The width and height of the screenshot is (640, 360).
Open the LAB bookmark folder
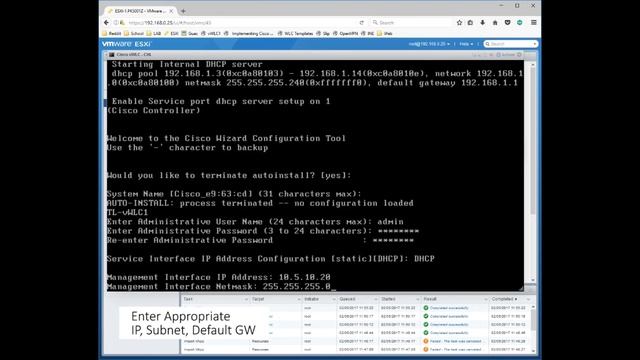(154, 33)
